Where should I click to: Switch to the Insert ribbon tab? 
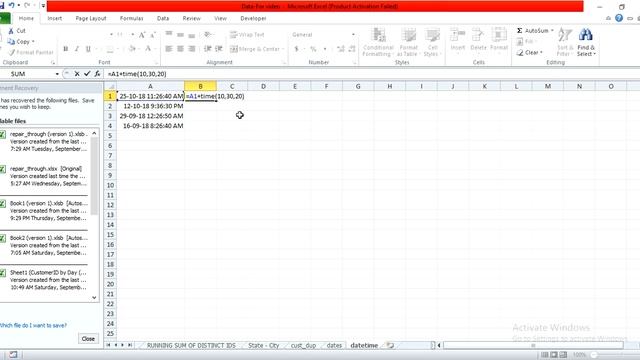click(x=55, y=18)
